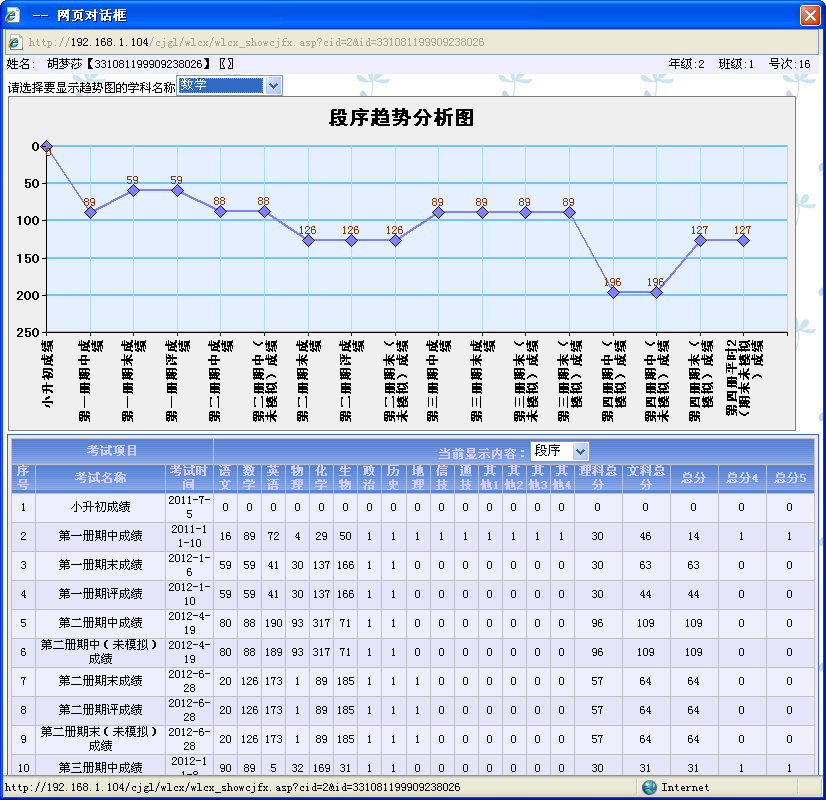Click the chart point above 小升初成绩
826x800 pixels.
(x=46, y=147)
